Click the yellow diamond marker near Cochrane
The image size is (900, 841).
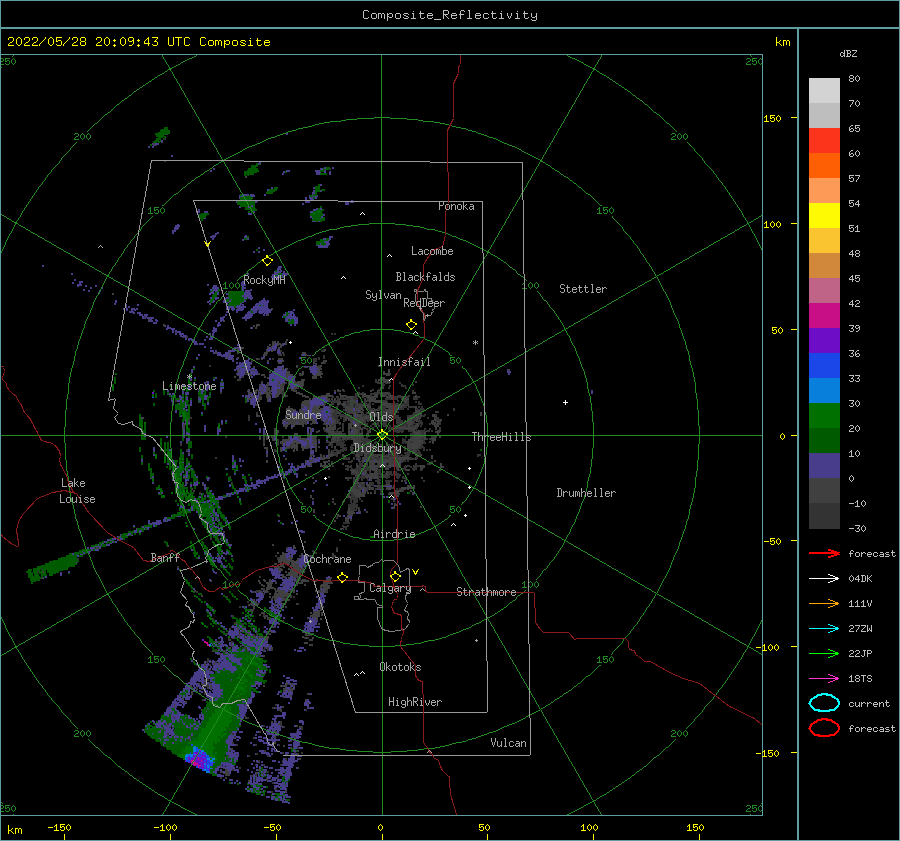pyautogui.click(x=342, y=577)
